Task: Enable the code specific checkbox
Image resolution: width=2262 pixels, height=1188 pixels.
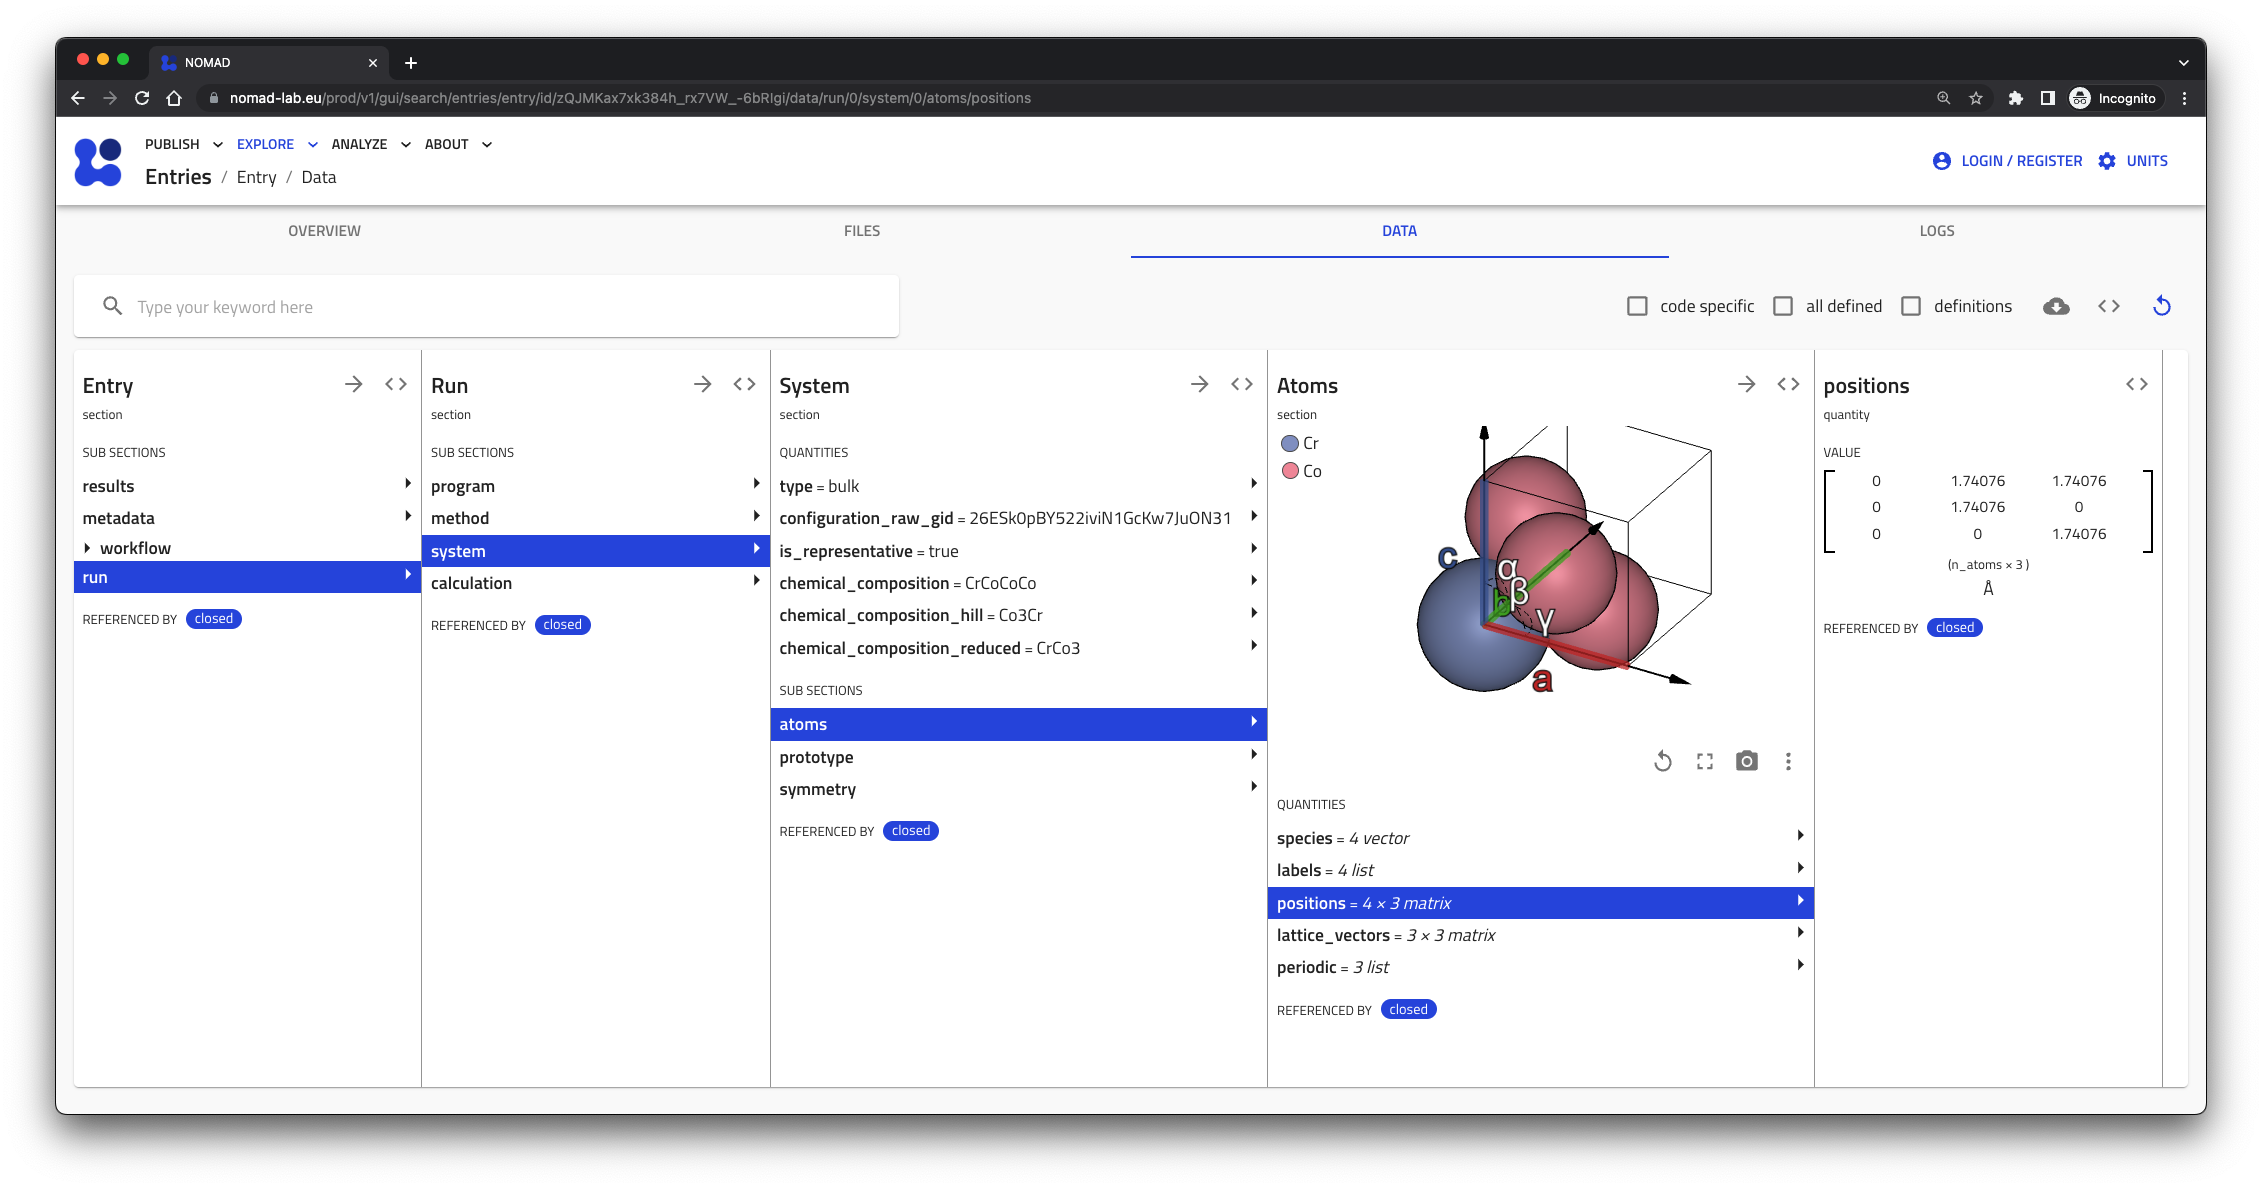Action: [1637, 305]
